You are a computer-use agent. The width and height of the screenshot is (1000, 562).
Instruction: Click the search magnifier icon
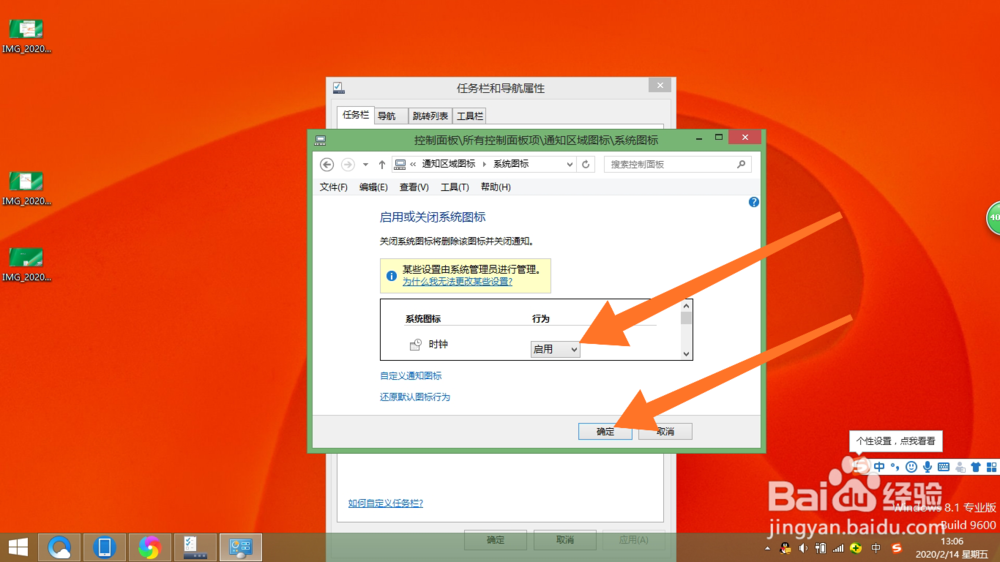point(741,165)
